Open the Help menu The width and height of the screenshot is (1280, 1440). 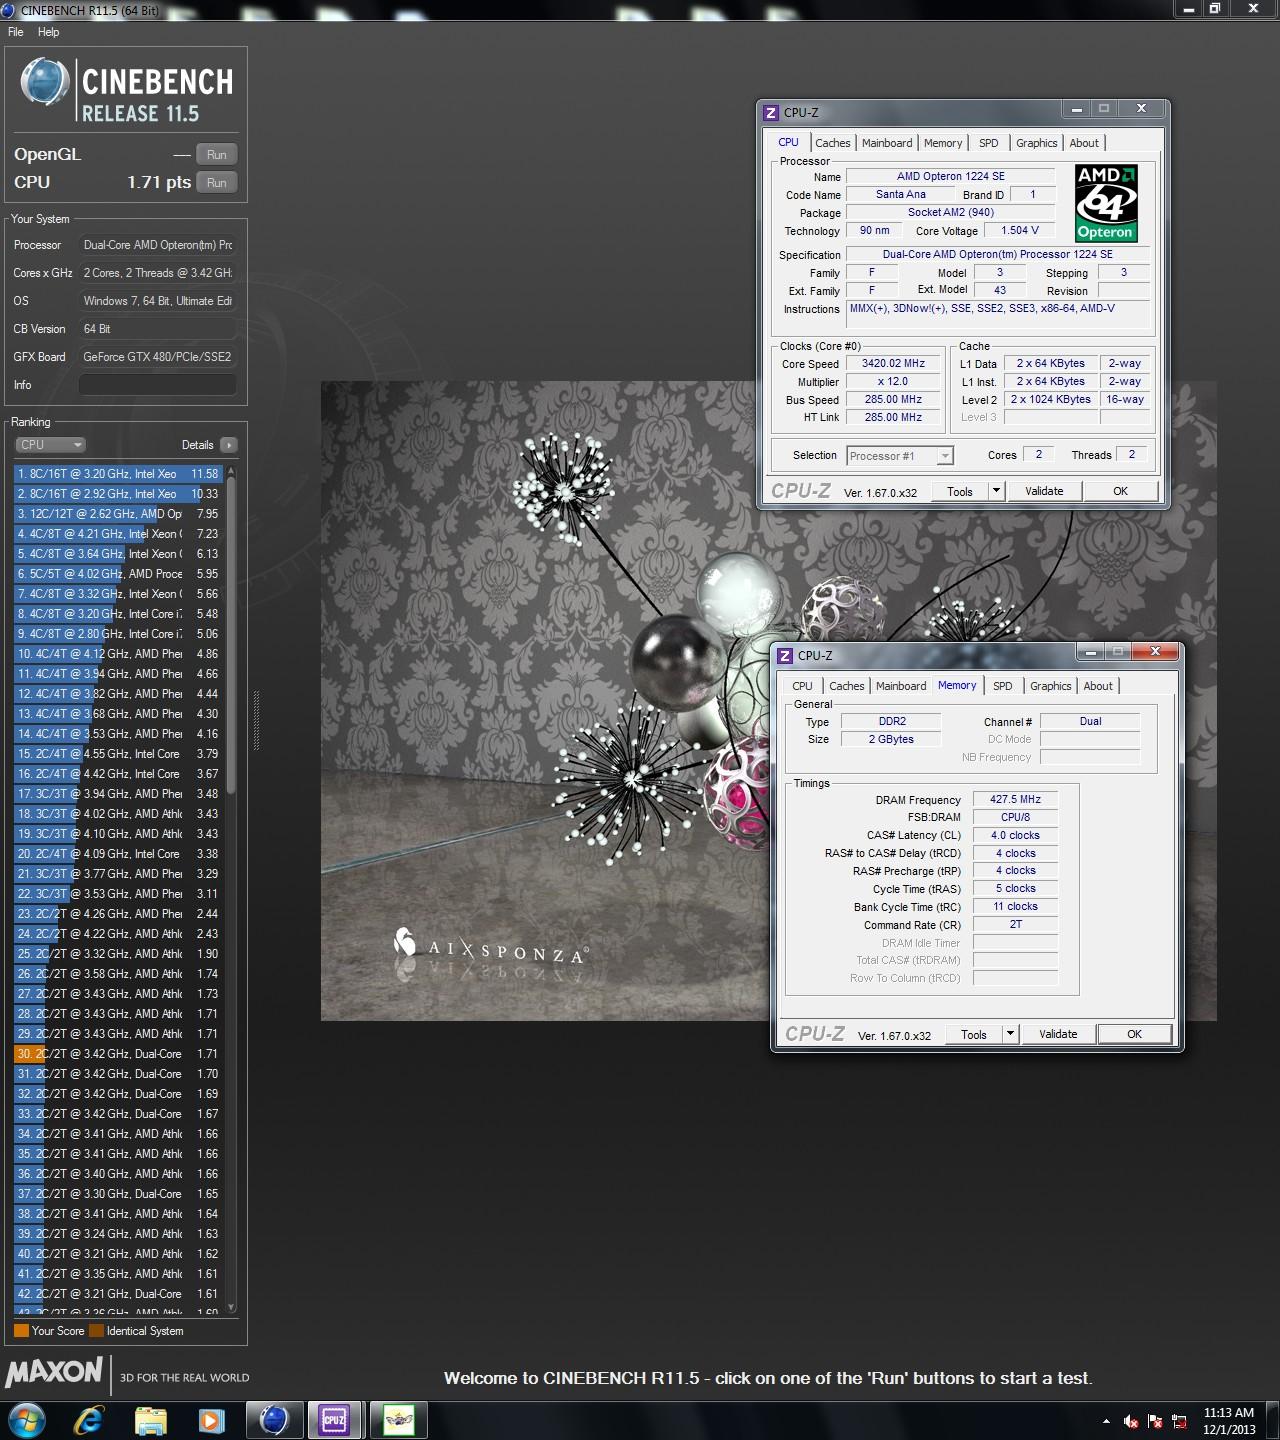(49, 32)
